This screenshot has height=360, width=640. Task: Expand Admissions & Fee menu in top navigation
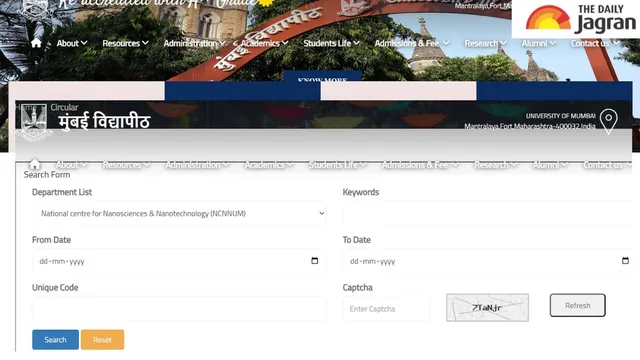point(412,43)
